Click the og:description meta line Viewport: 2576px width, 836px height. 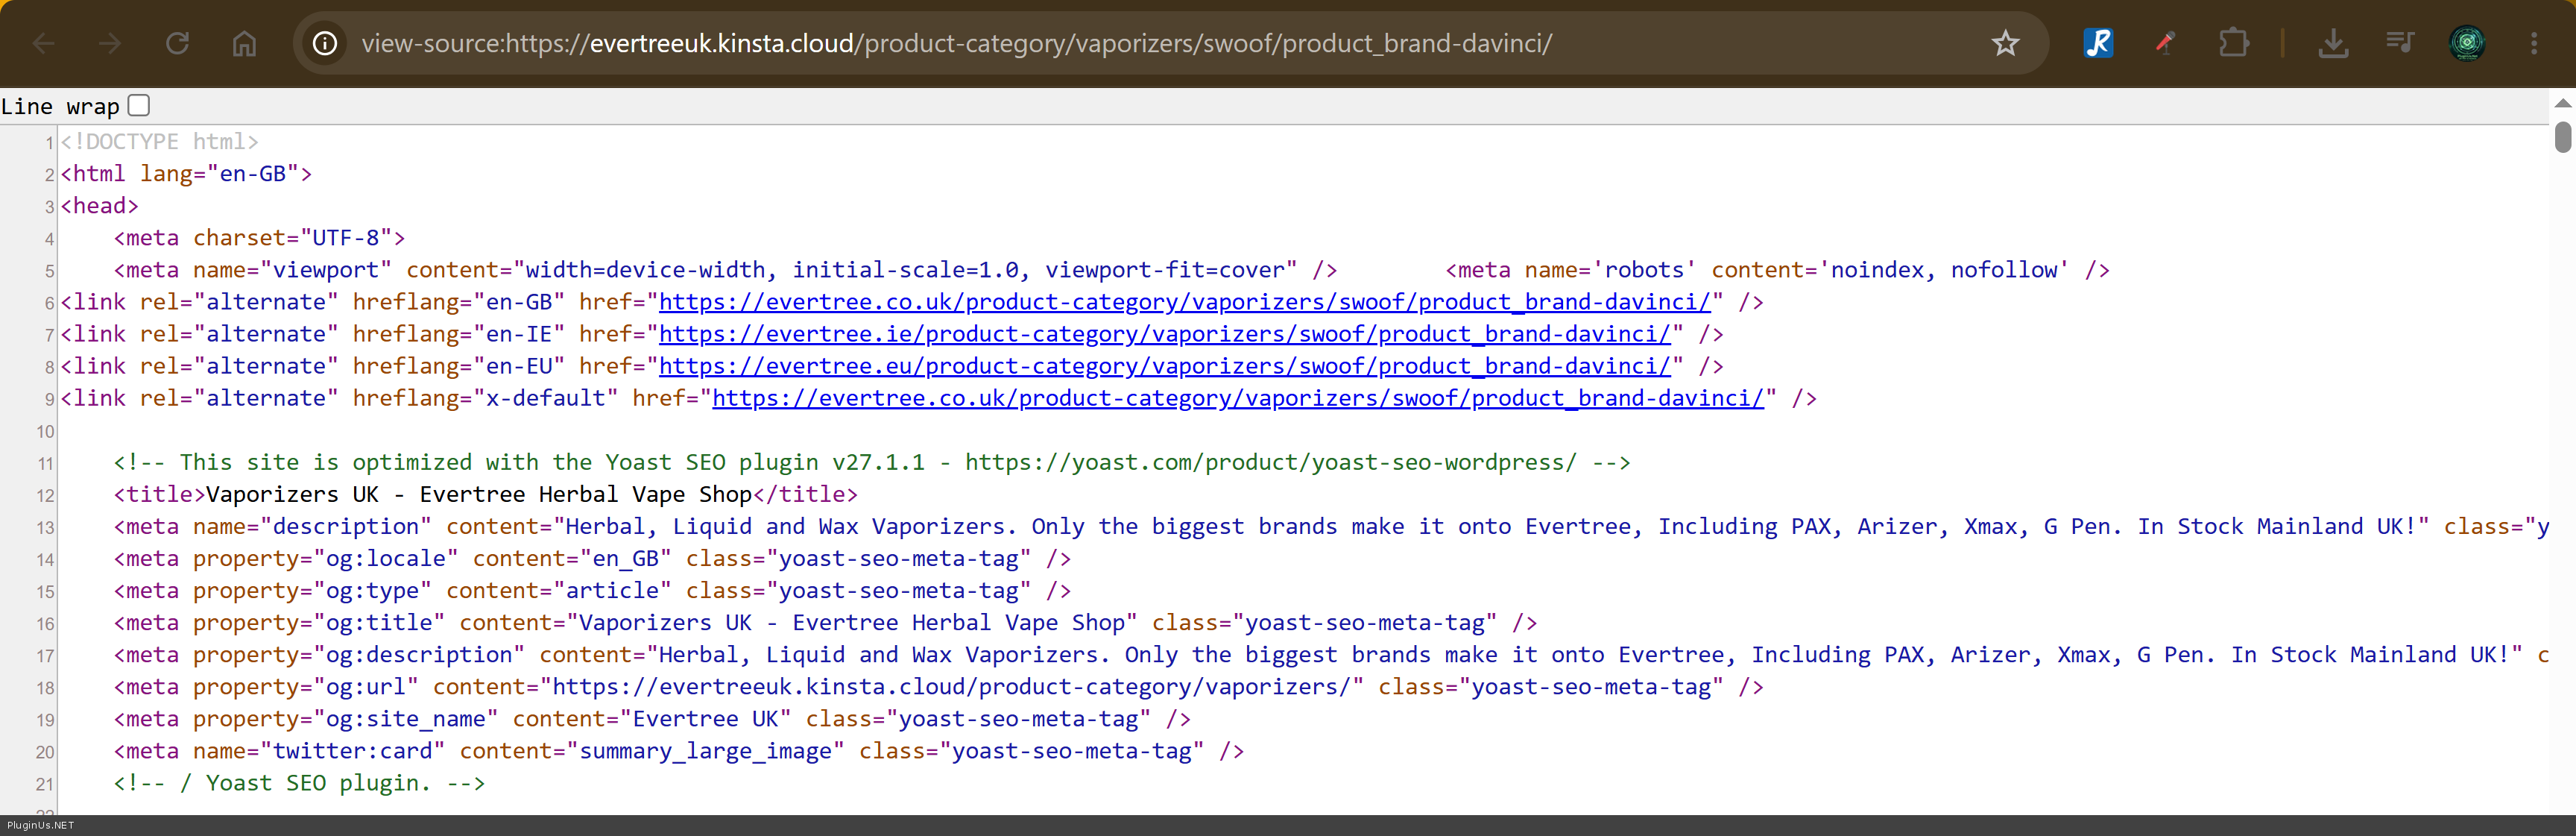1331,655
